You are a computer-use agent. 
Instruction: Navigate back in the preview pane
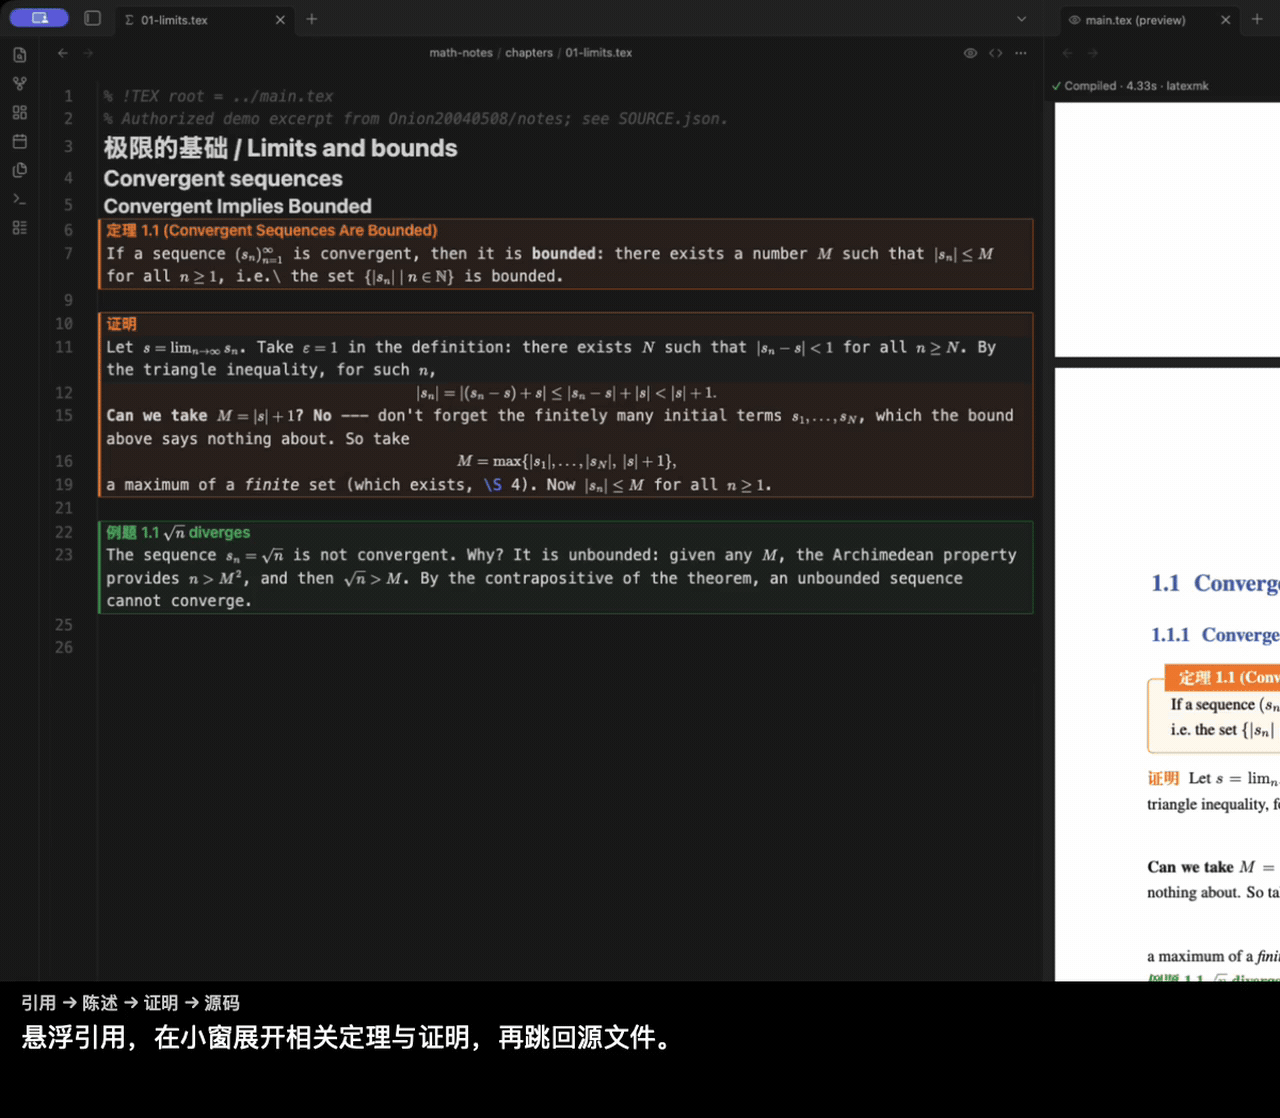1067,53
